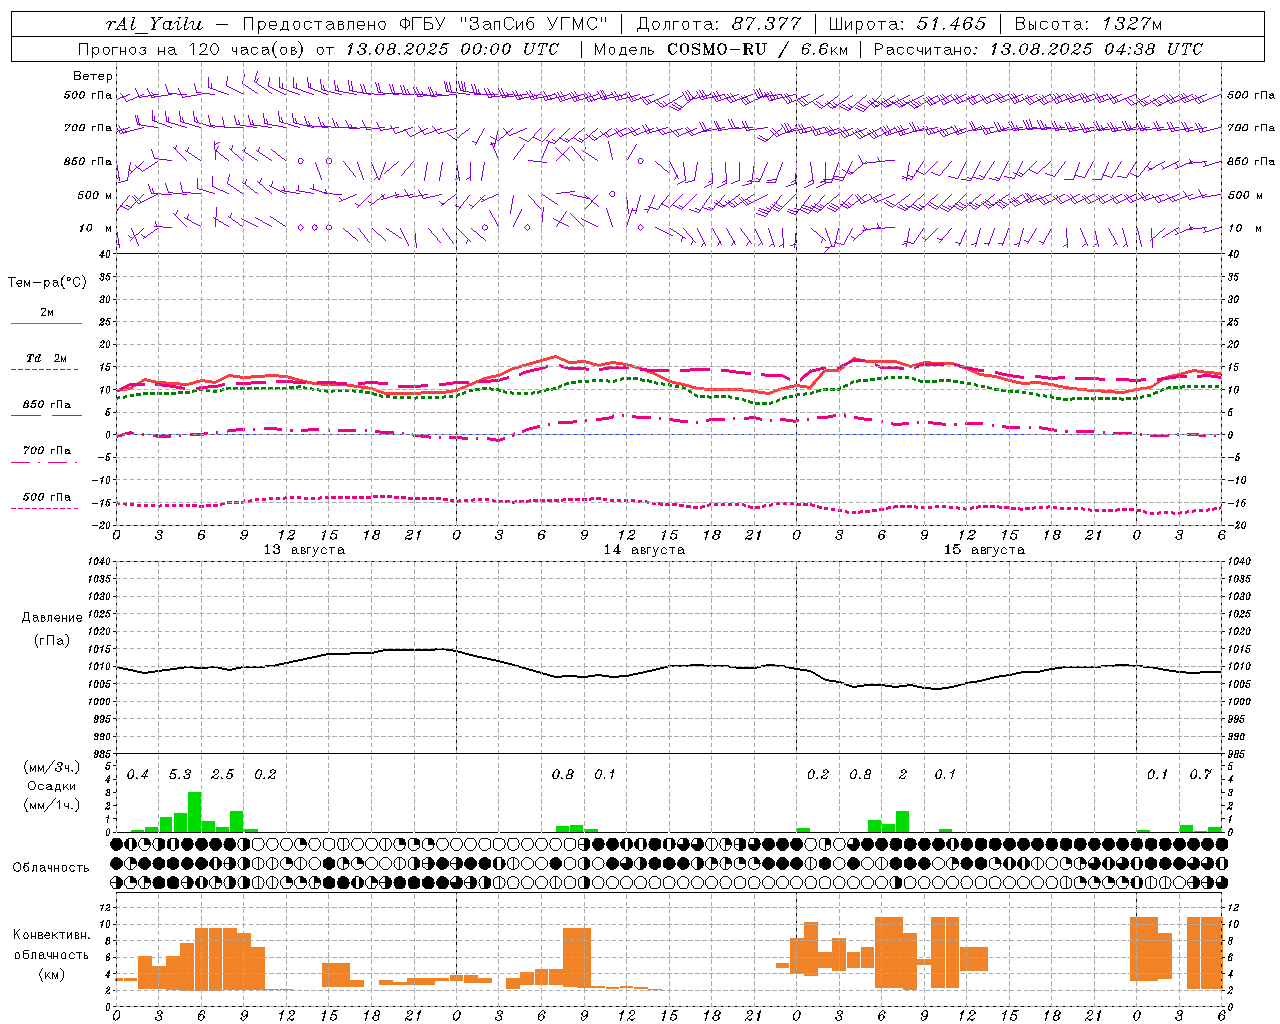Click the Тем-ра(°C) chart label
Viewport: 1280px width, 1024px height.
pyautogui.click(x=47, y=282)
